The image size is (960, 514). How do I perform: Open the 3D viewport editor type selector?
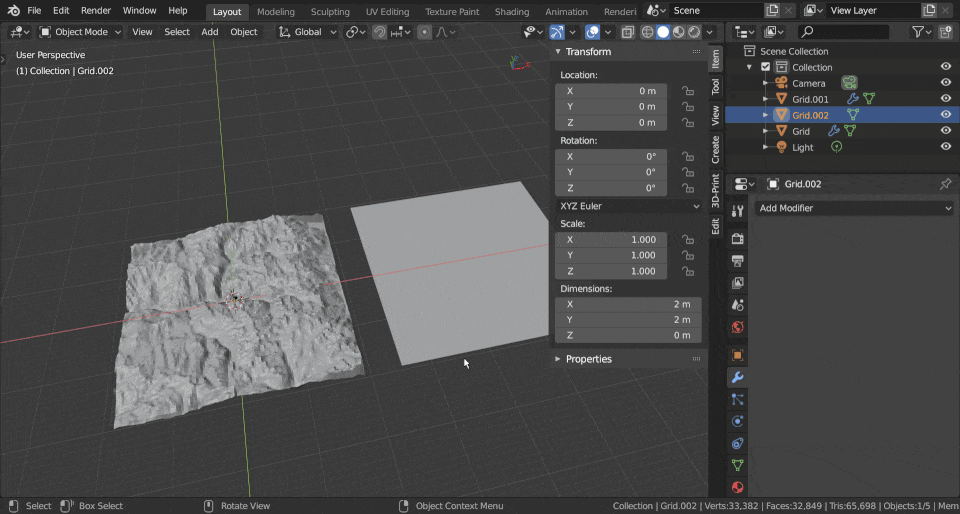[20, 32]
